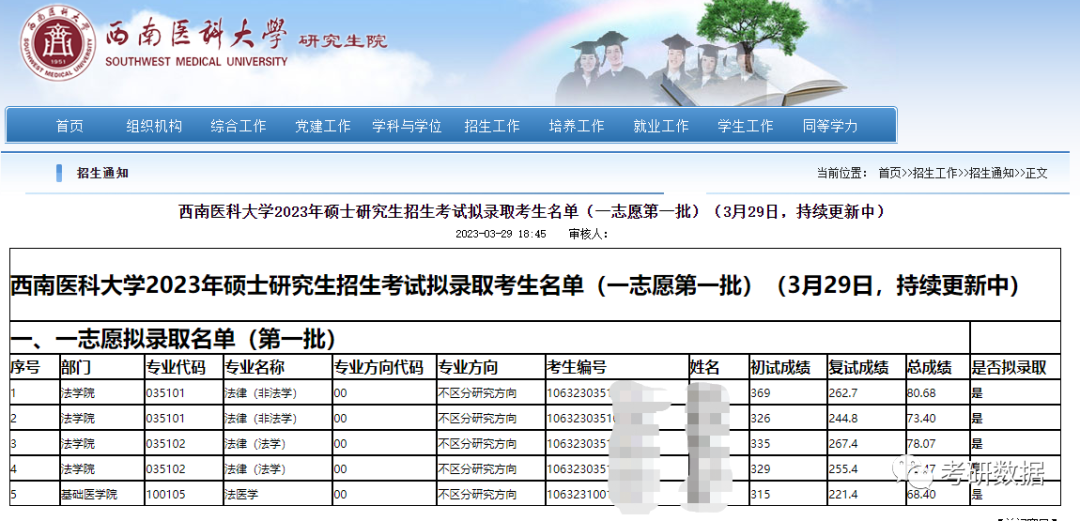Click 法律（非法学） in row 2
This screenshot has width=1080, height=521.
261,418
